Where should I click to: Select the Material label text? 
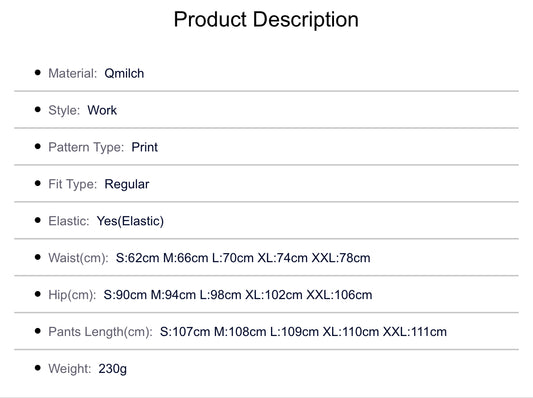pos(73,73)
